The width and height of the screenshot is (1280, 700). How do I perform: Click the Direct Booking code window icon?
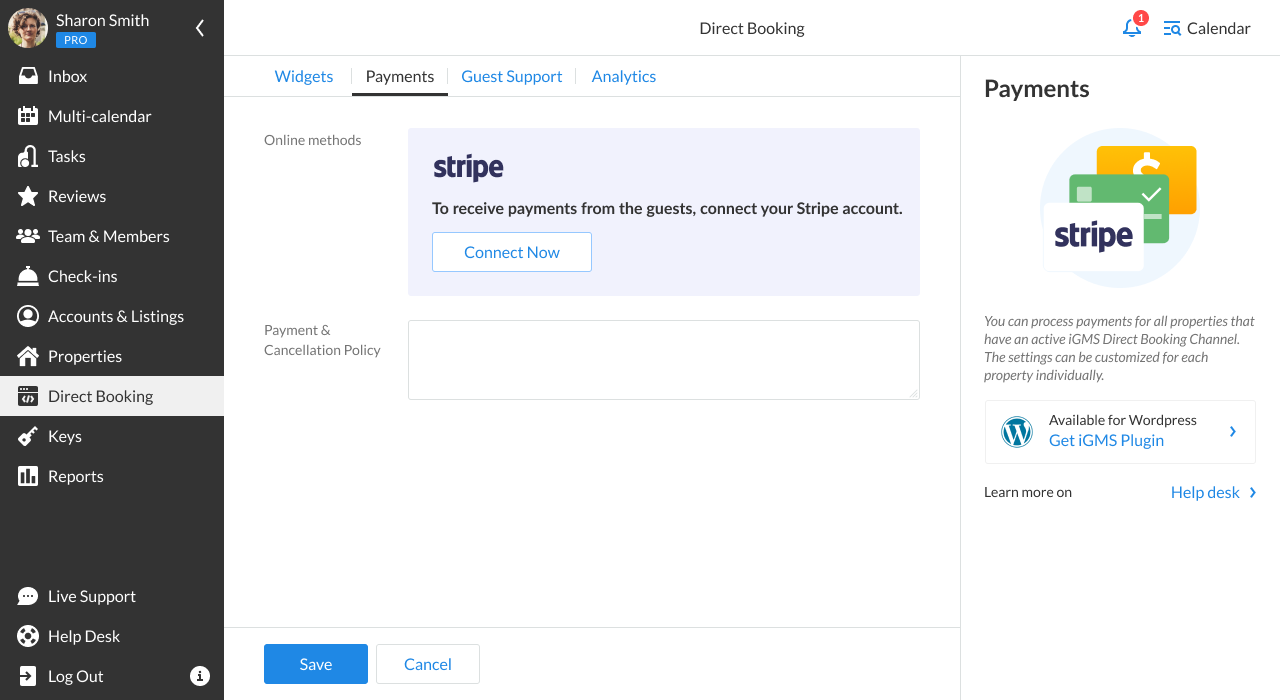coord(28,396)
